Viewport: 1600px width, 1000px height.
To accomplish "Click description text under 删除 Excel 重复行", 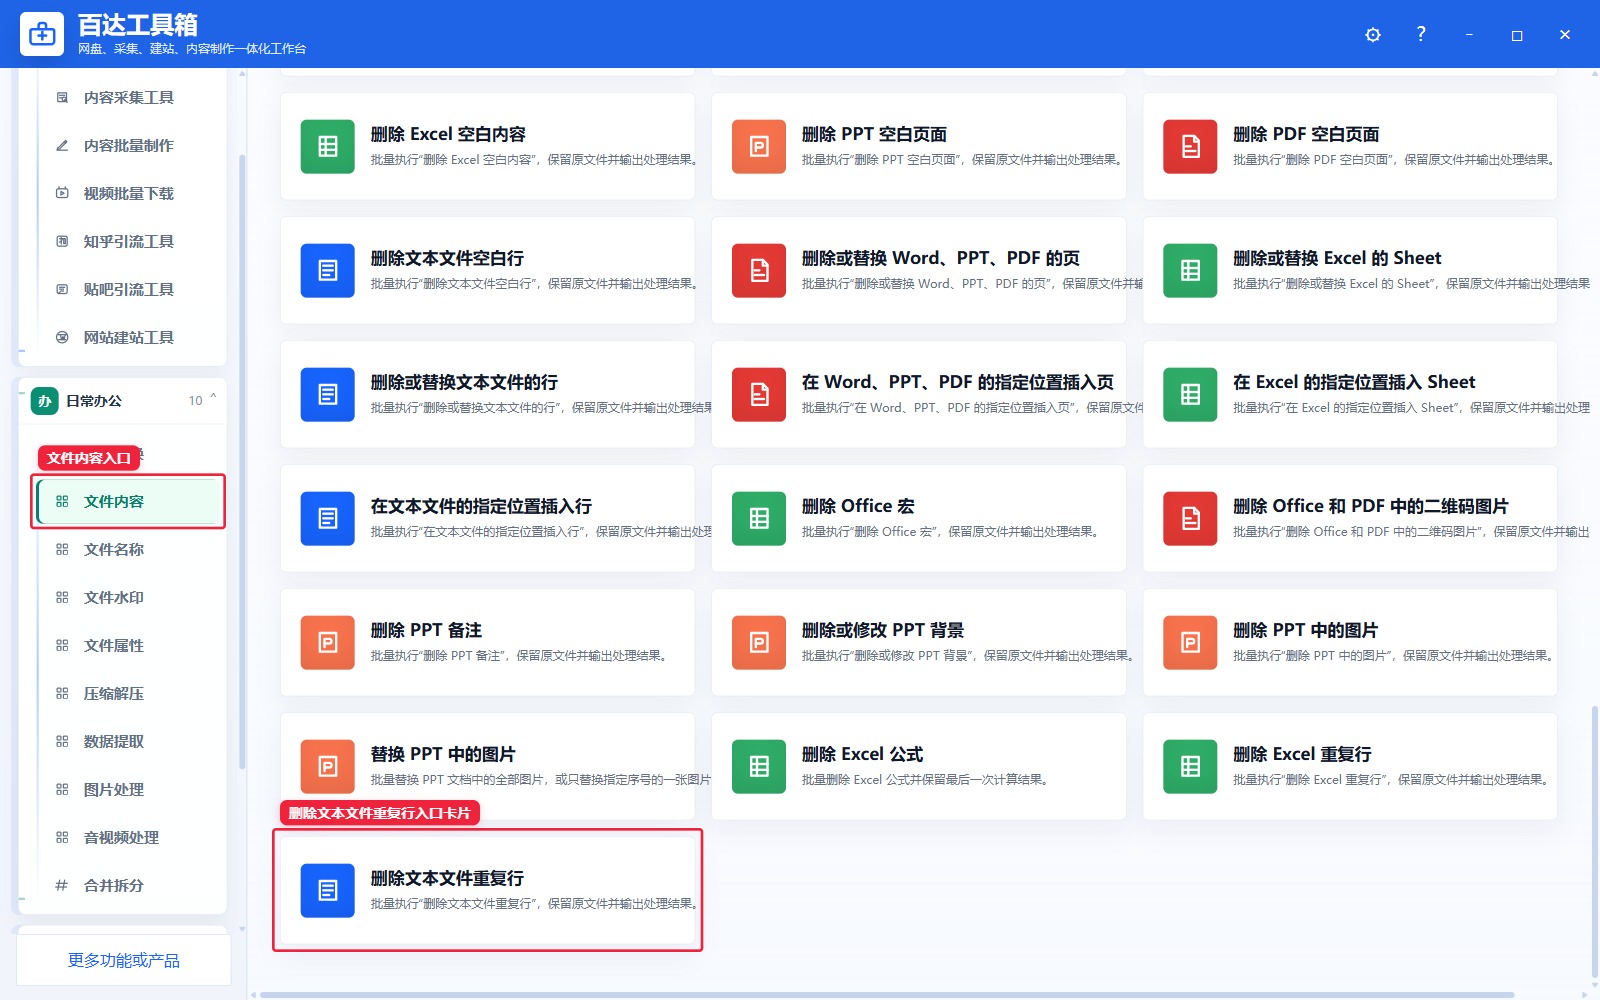I will 1390,780.
